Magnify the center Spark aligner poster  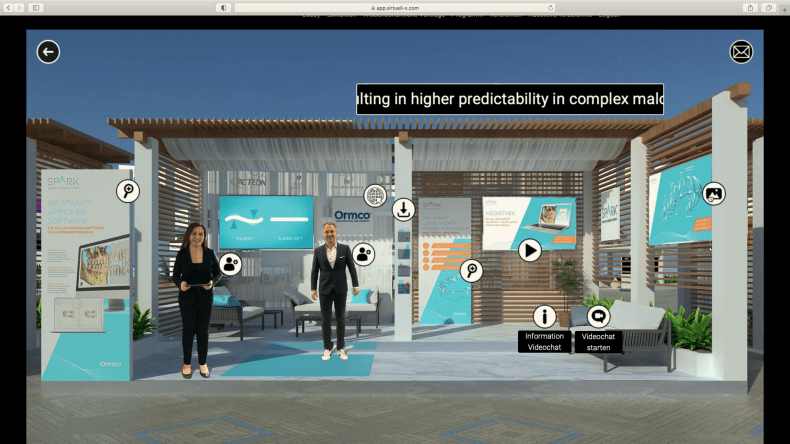[x=472, y=271]
